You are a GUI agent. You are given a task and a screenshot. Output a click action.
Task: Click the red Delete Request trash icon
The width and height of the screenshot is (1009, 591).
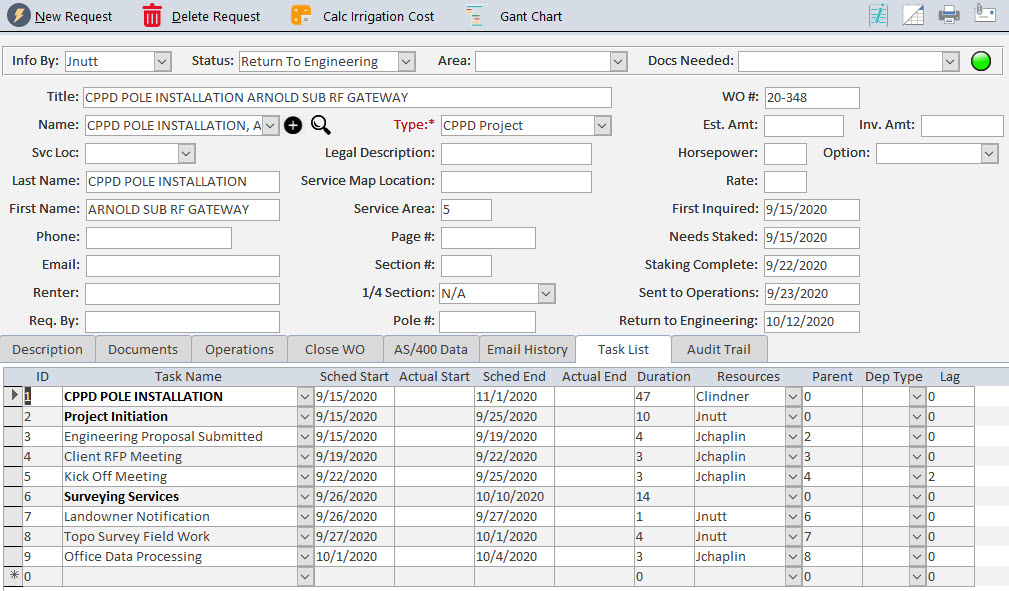pos(152,16)
